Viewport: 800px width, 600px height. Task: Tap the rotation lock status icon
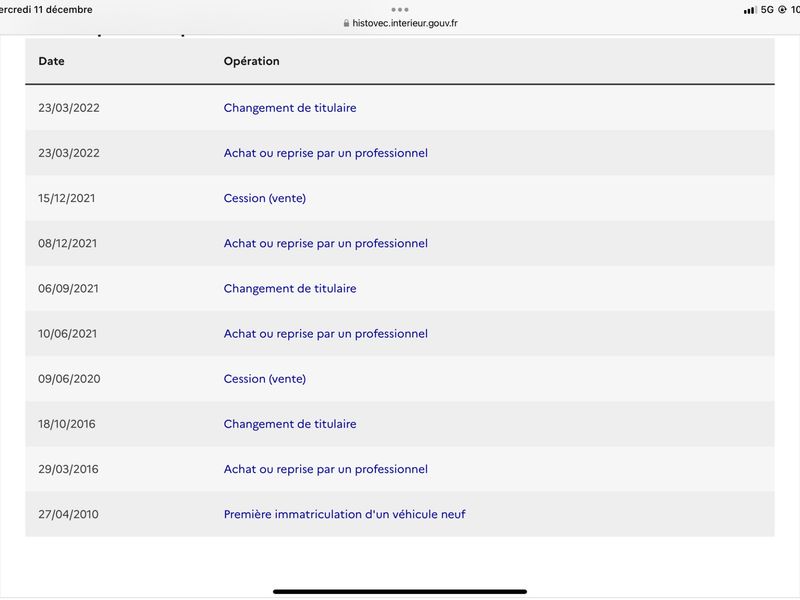(782, 10)
